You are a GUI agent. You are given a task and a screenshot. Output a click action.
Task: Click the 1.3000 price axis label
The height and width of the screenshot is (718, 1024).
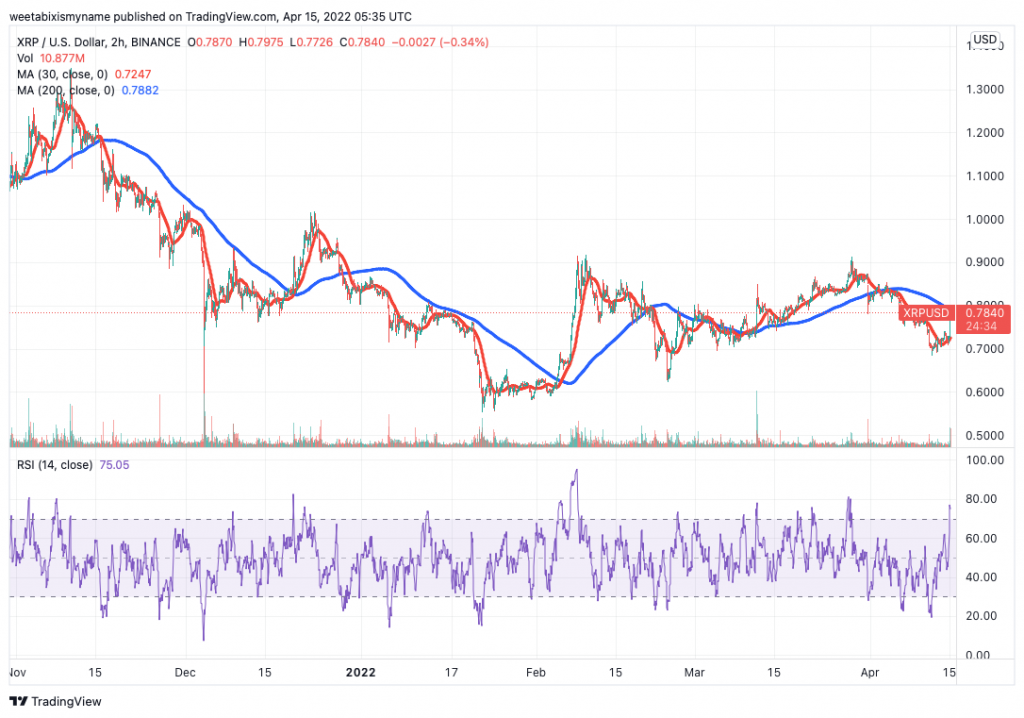click(985, 90)
